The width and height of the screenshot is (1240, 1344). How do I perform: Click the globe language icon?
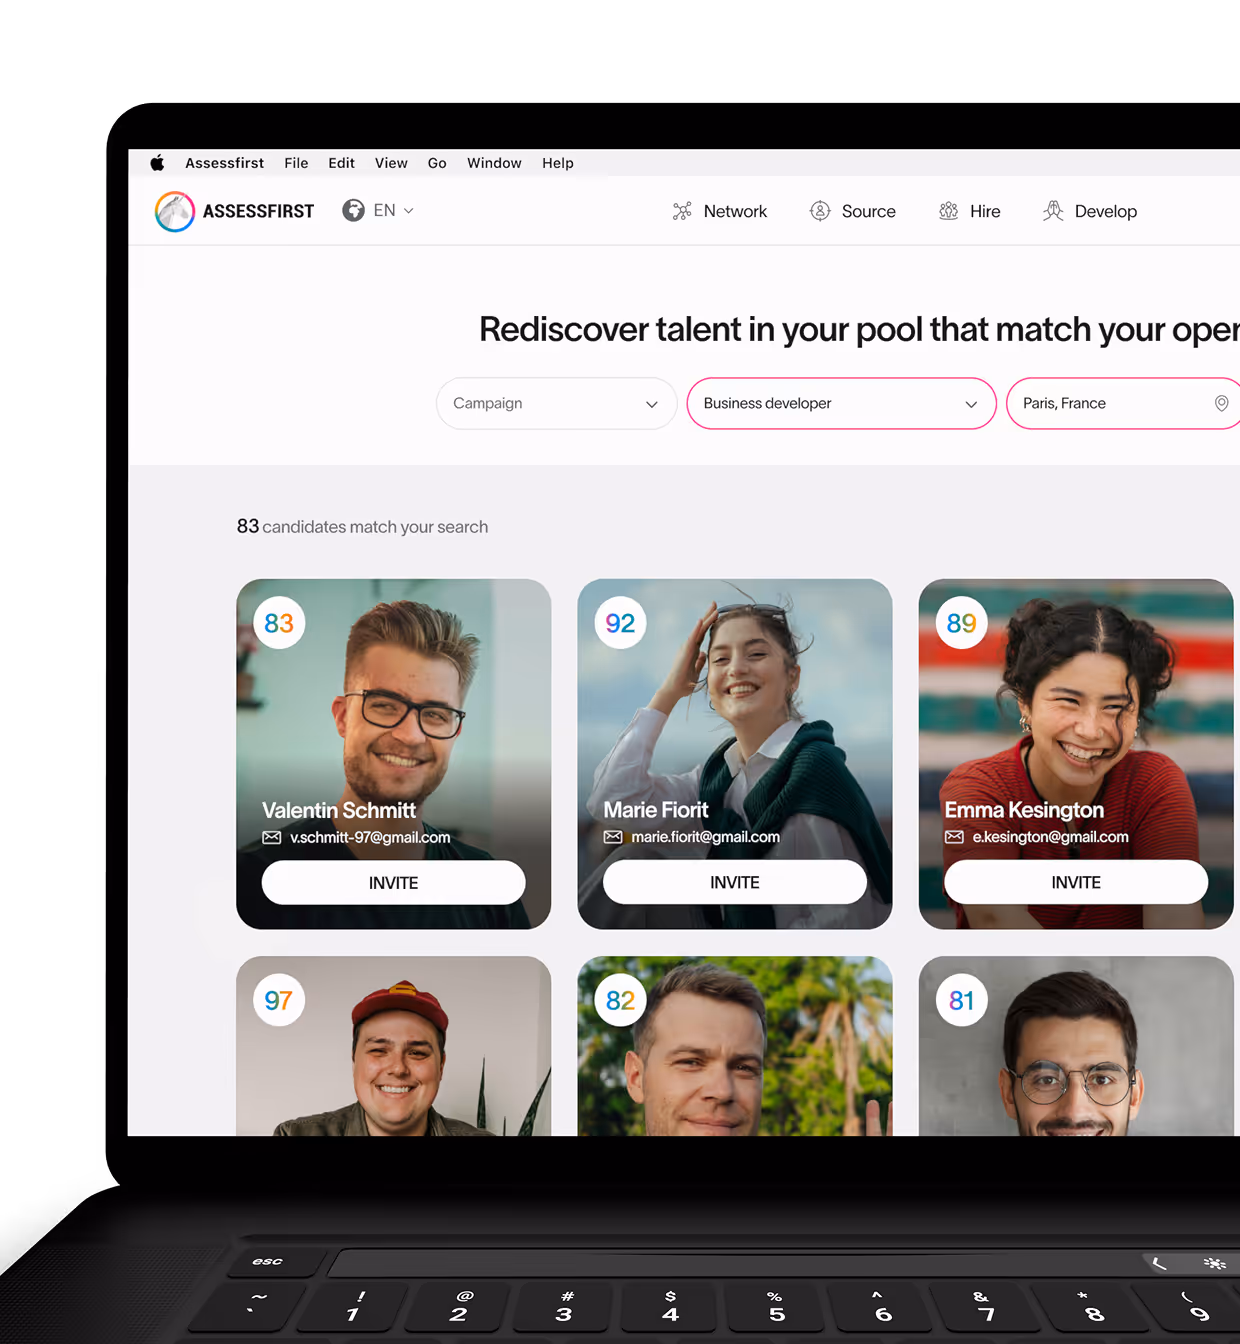tap(353, 210)
